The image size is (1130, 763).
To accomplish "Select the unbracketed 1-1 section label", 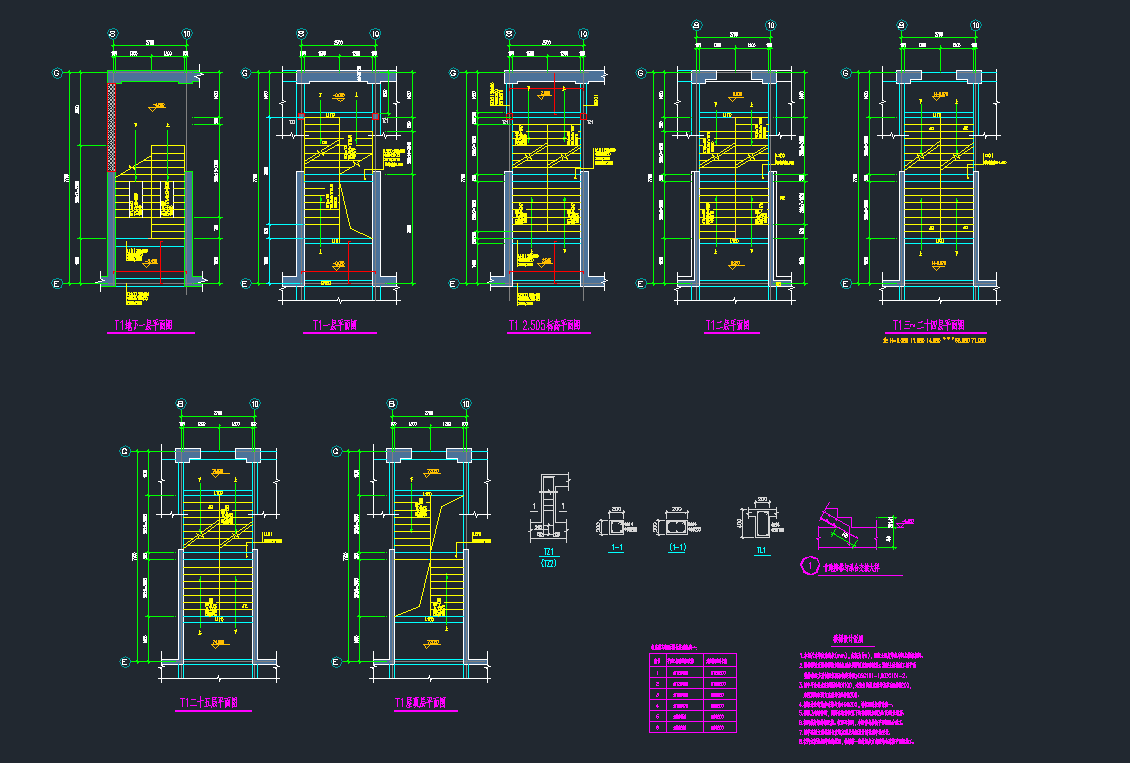I will coord(617,548).
